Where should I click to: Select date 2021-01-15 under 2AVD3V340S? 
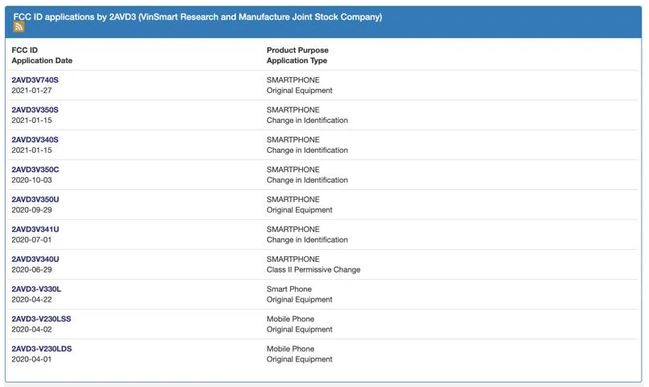coord(32,150)
